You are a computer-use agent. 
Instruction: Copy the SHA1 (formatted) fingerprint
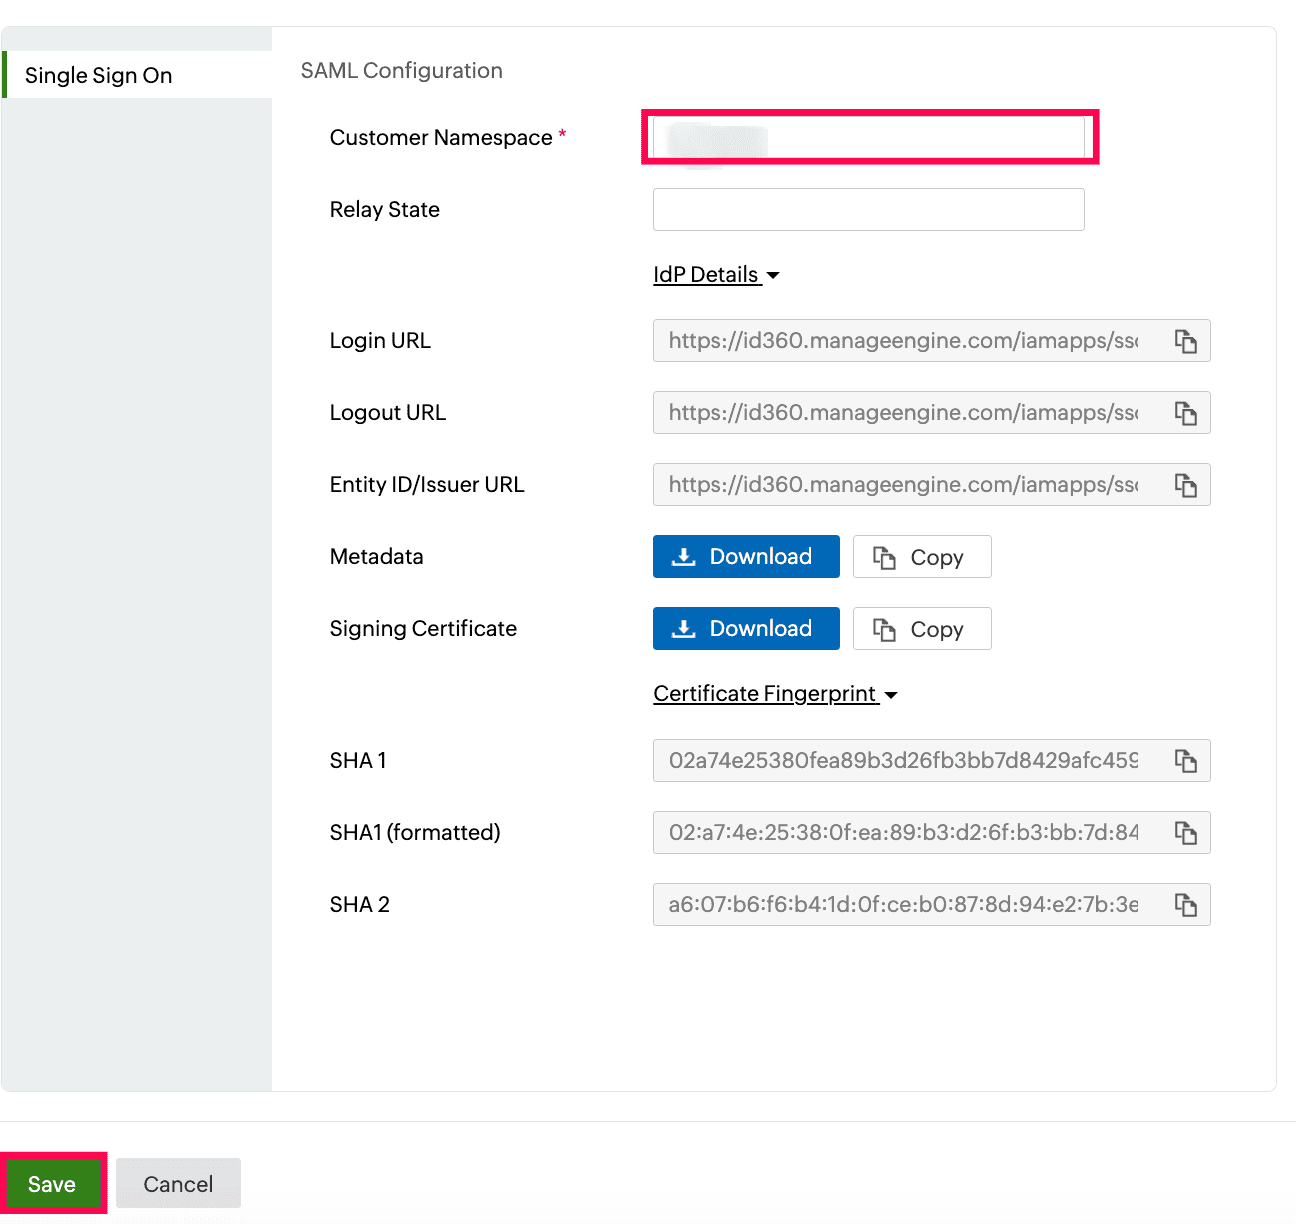[1186, 833]
